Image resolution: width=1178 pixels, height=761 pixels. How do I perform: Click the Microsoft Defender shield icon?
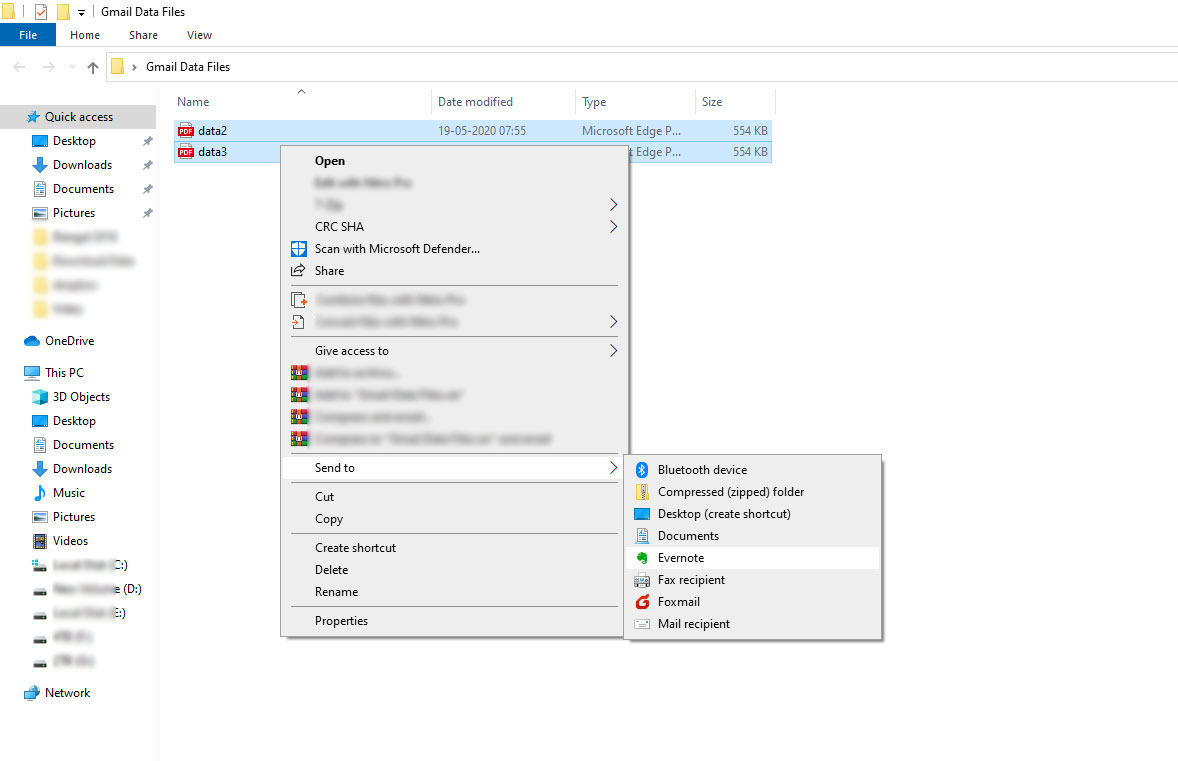pyautogui.click(x=299, y=249)
